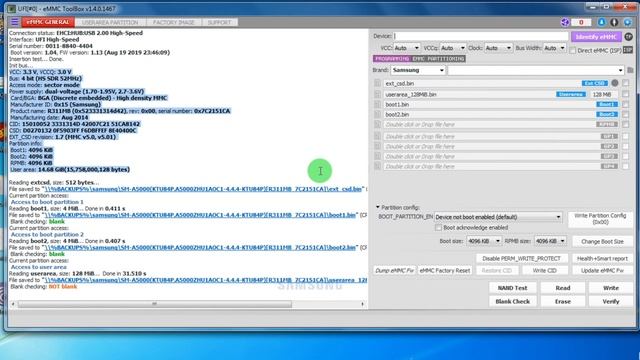Click file icon left of ext_csd.bin
This screenshot has width=640, height=360.
coord(378,83)
